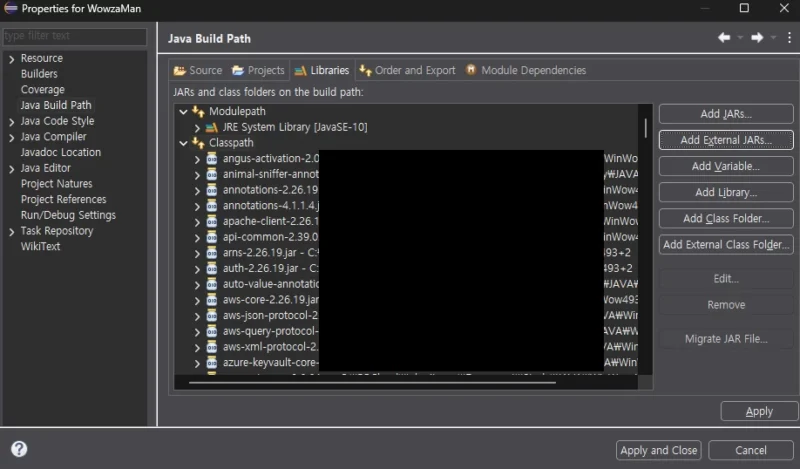800x469 pixels.
Task: Click the vertical scrollbar of the jar list
Action: click(x=645, y=128)
